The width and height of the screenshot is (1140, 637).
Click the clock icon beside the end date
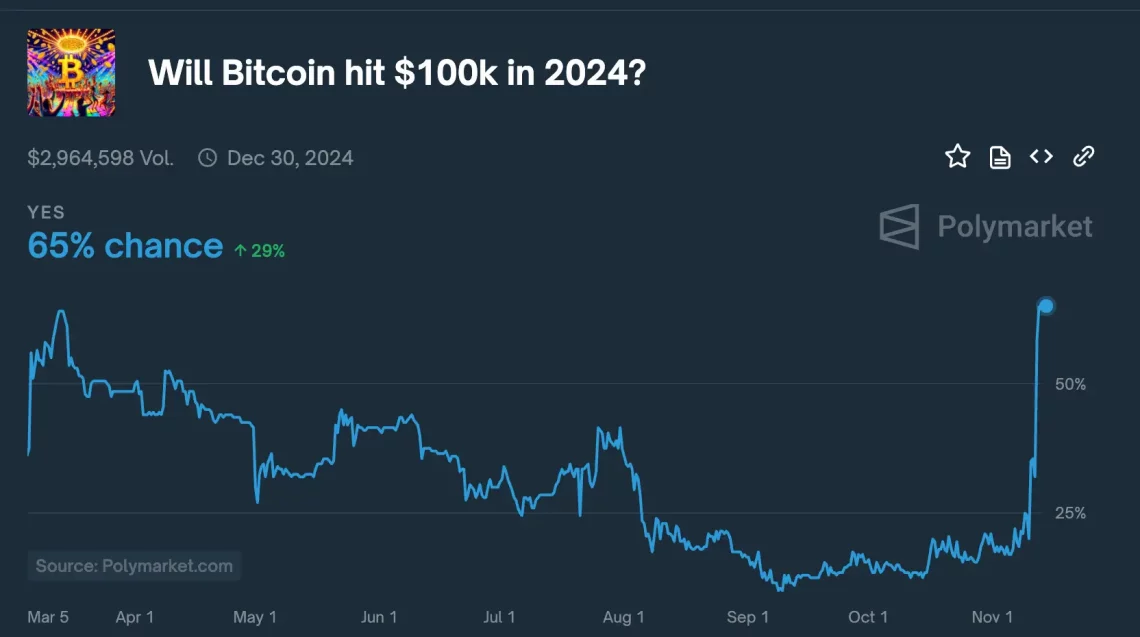(207, 158)
